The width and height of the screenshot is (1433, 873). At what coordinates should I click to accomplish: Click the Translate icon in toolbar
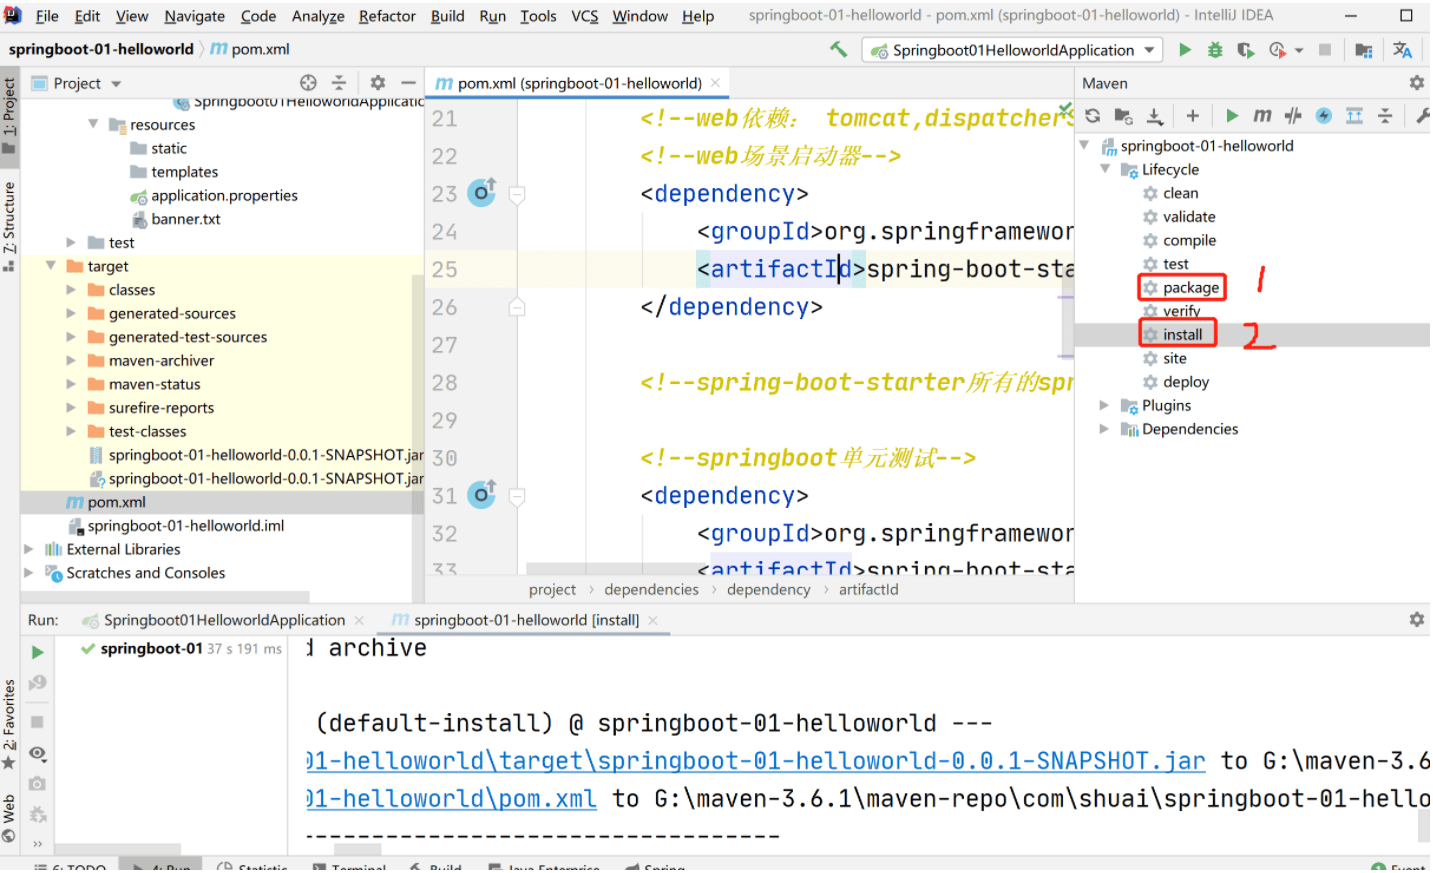(x=1402, y=50)
